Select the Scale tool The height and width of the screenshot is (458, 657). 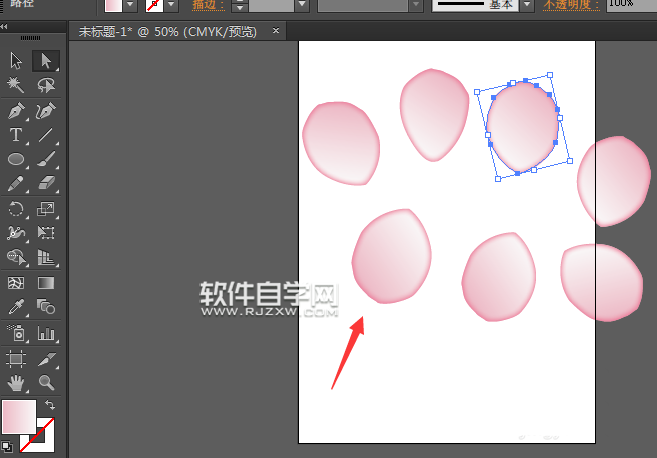coord(46,209)
